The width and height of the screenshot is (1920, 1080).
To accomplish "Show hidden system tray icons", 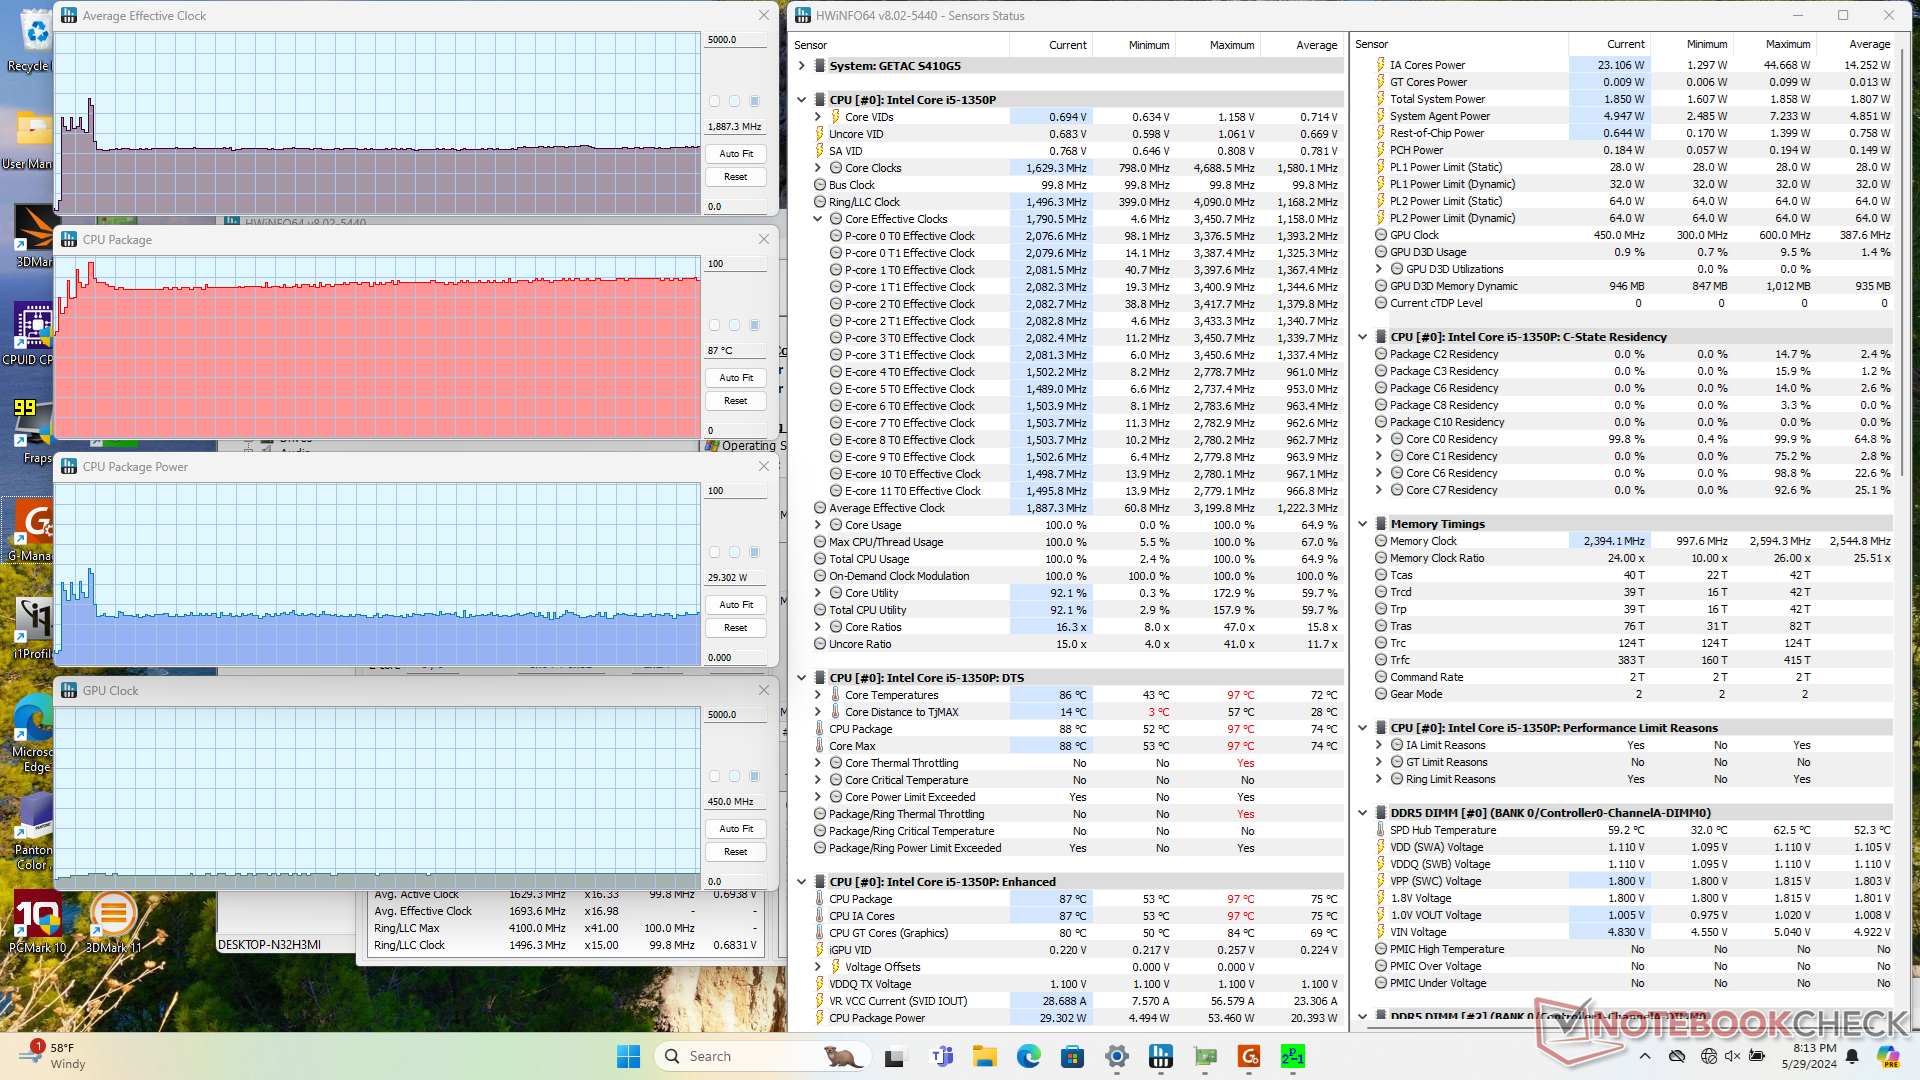I will click(1645, 1056).
